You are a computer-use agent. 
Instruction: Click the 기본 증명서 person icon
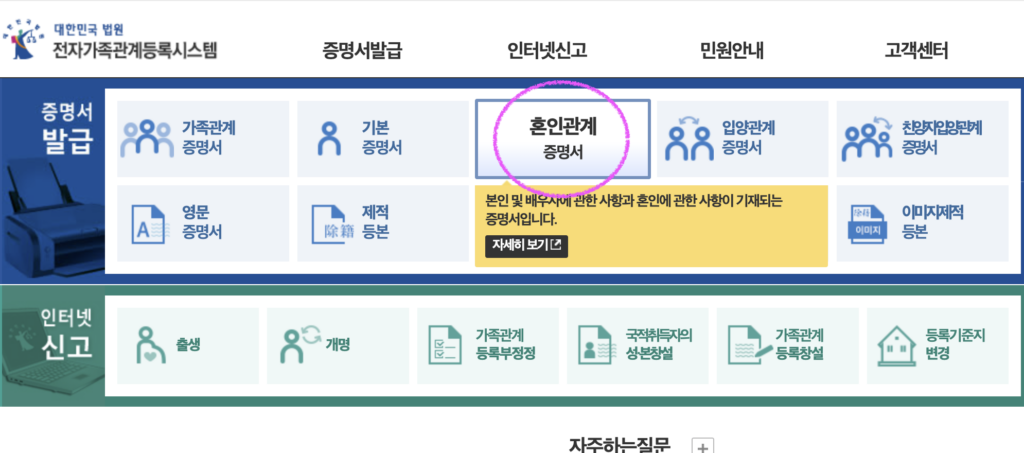[x=329, y=139]
